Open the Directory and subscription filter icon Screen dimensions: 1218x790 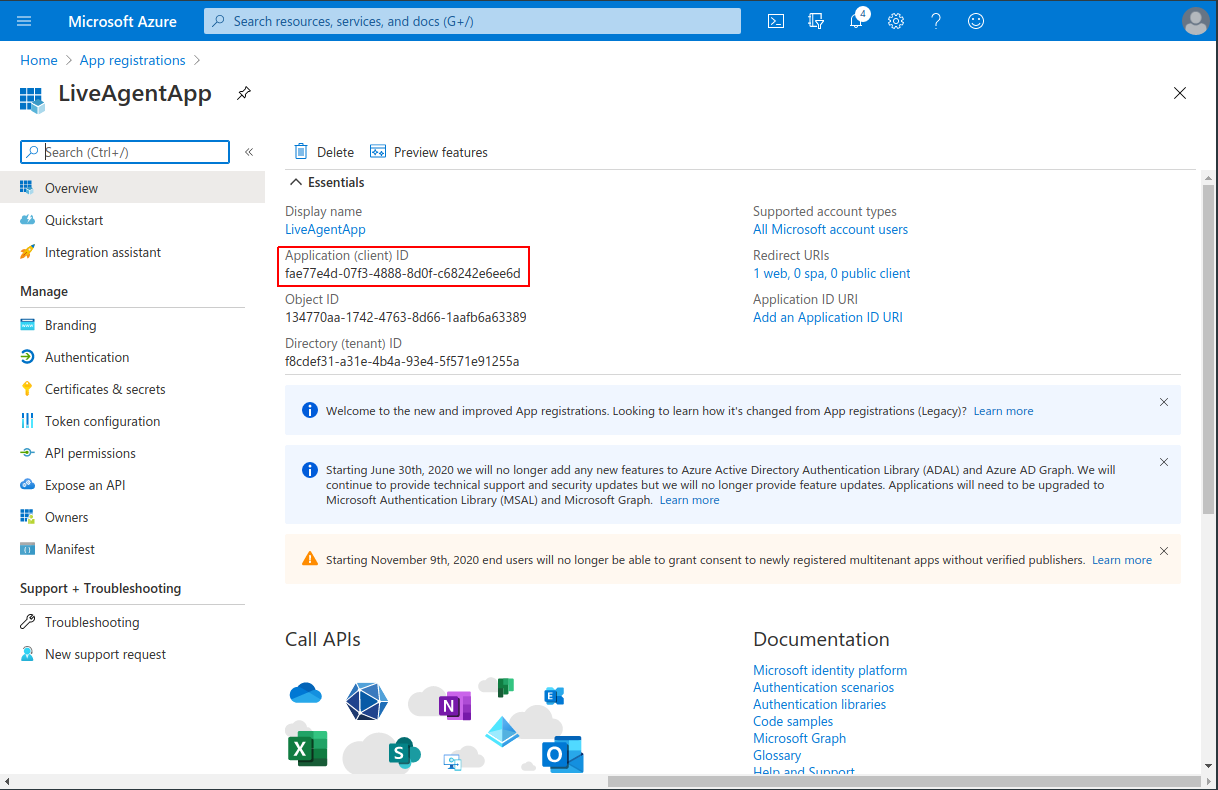pyautogui.click(x=816, y=21)
